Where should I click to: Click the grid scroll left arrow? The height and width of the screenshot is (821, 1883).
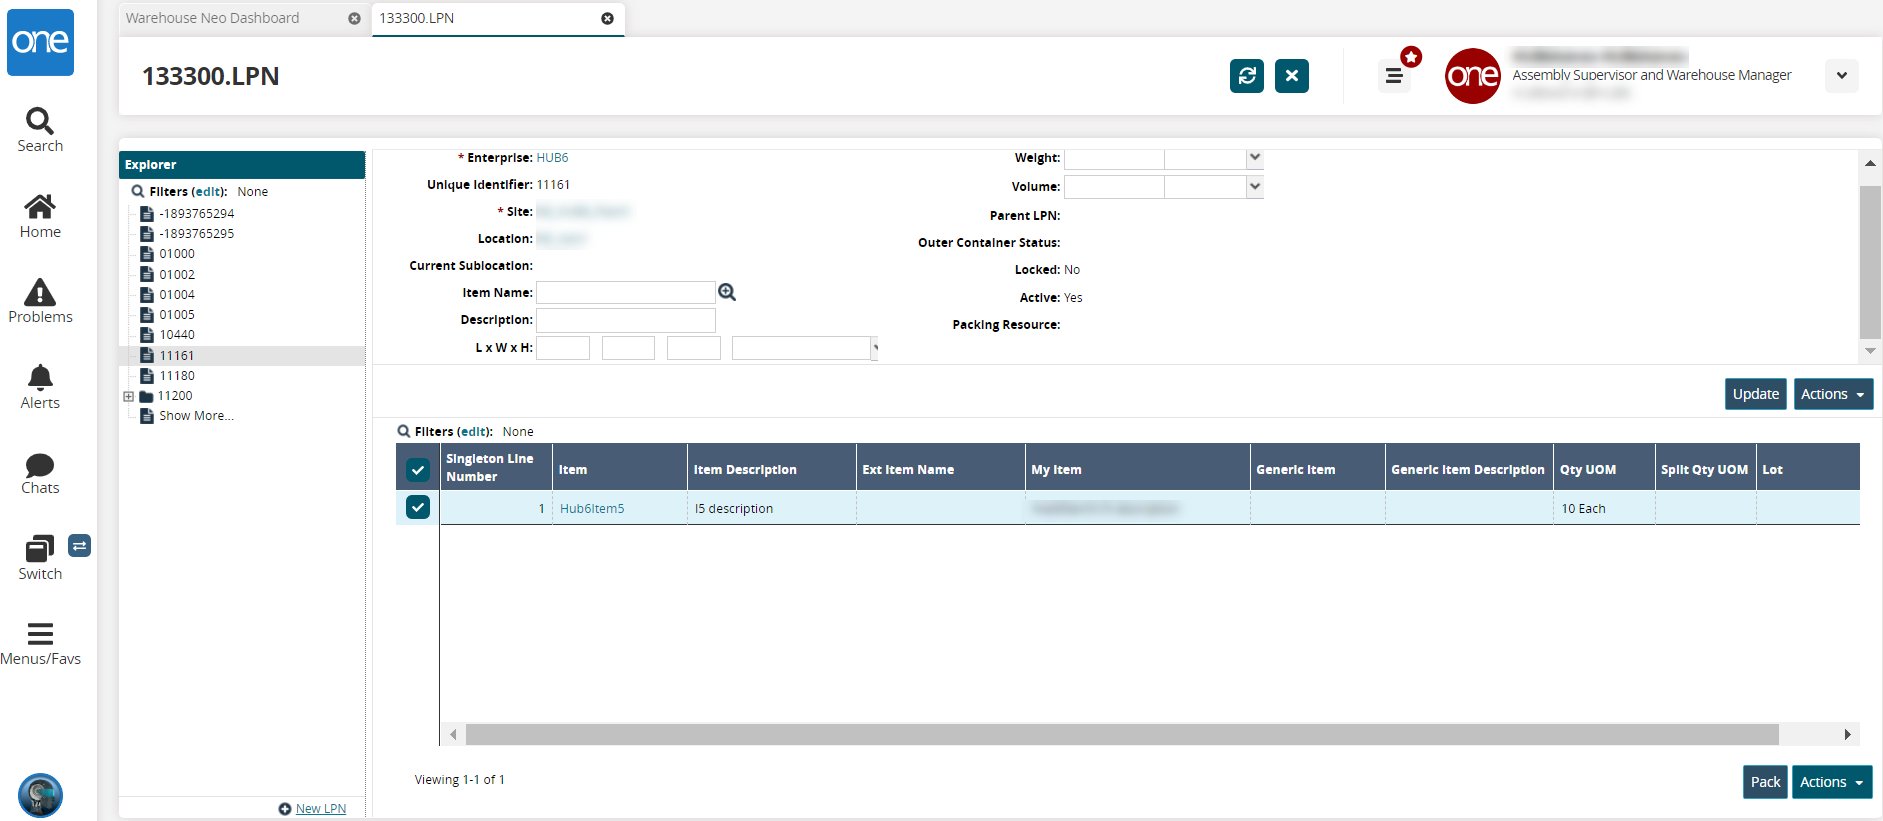453,735
